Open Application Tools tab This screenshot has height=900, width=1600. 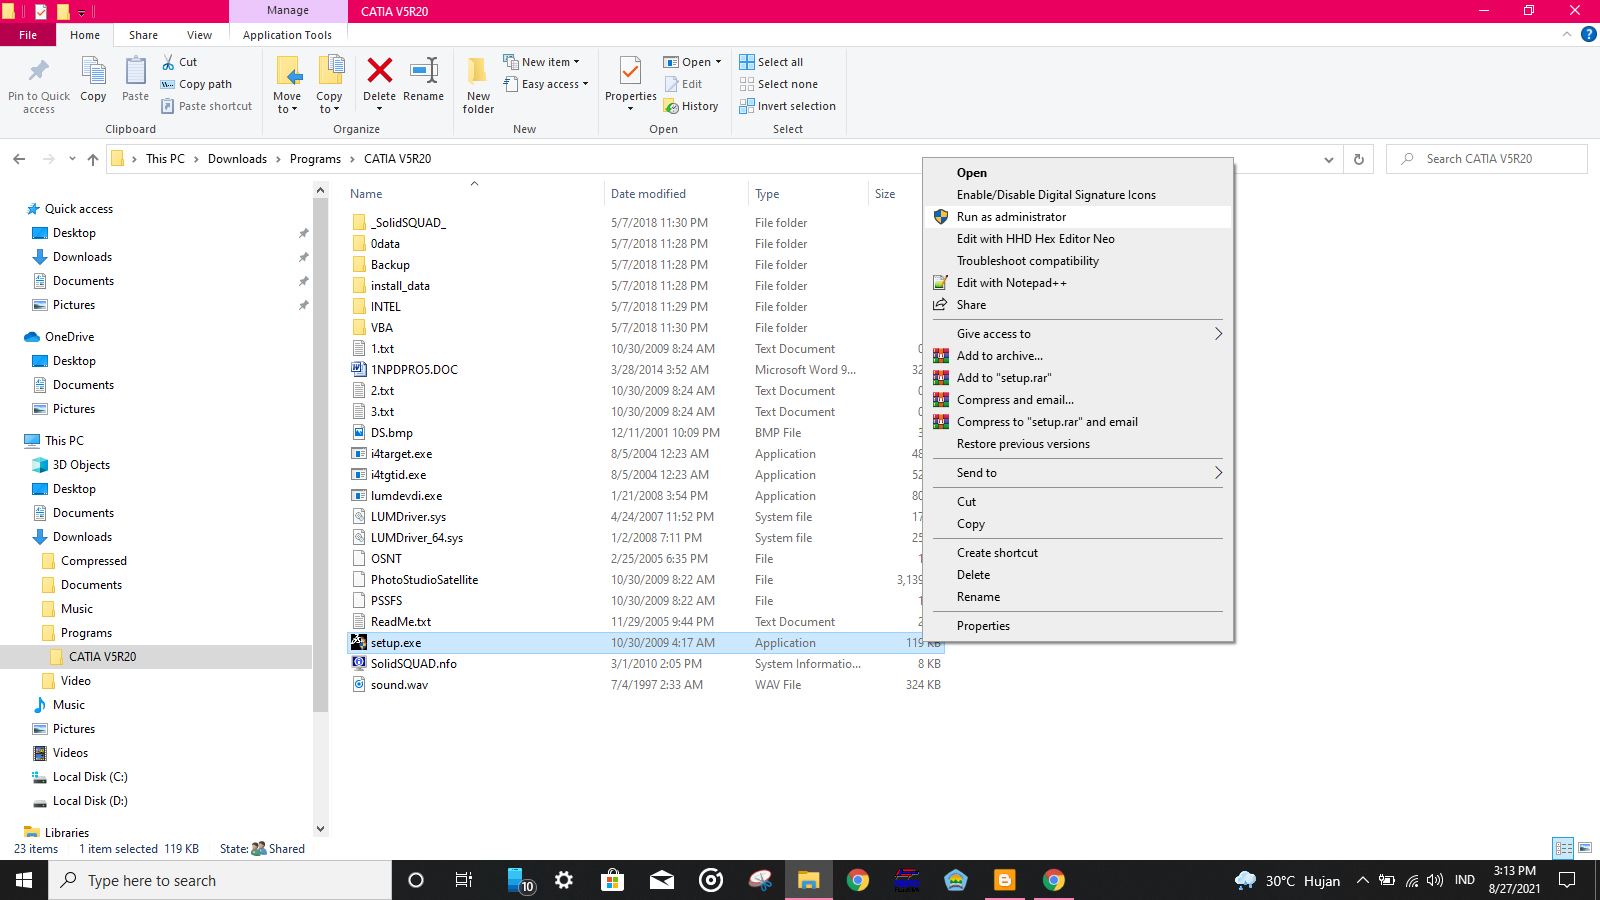coord(287,35)
